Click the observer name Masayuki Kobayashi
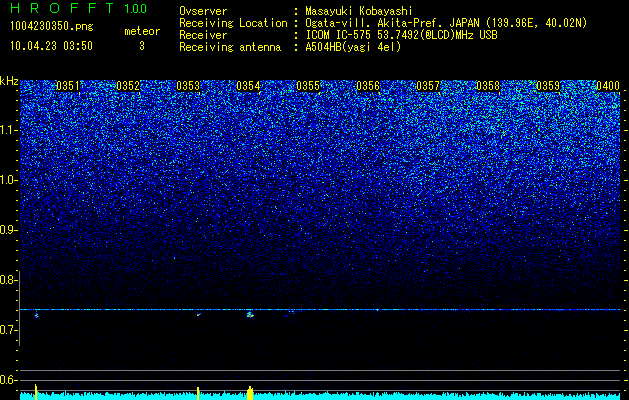629x400 pixels. (359, 11)
